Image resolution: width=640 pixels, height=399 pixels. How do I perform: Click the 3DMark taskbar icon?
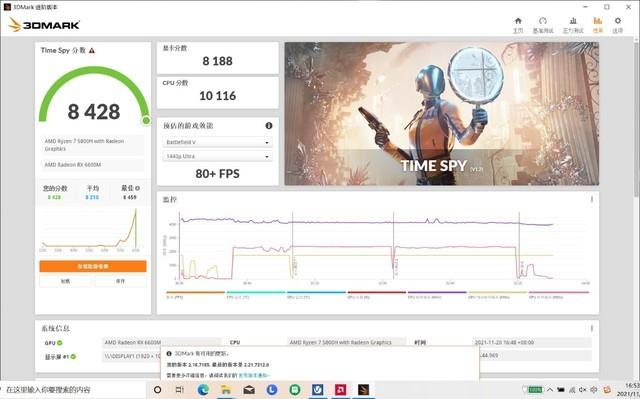tap(363, 390)
